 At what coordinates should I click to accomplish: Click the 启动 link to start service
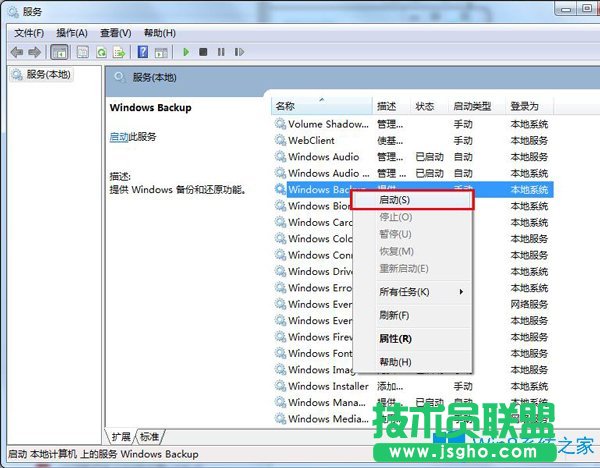(118, 137)
